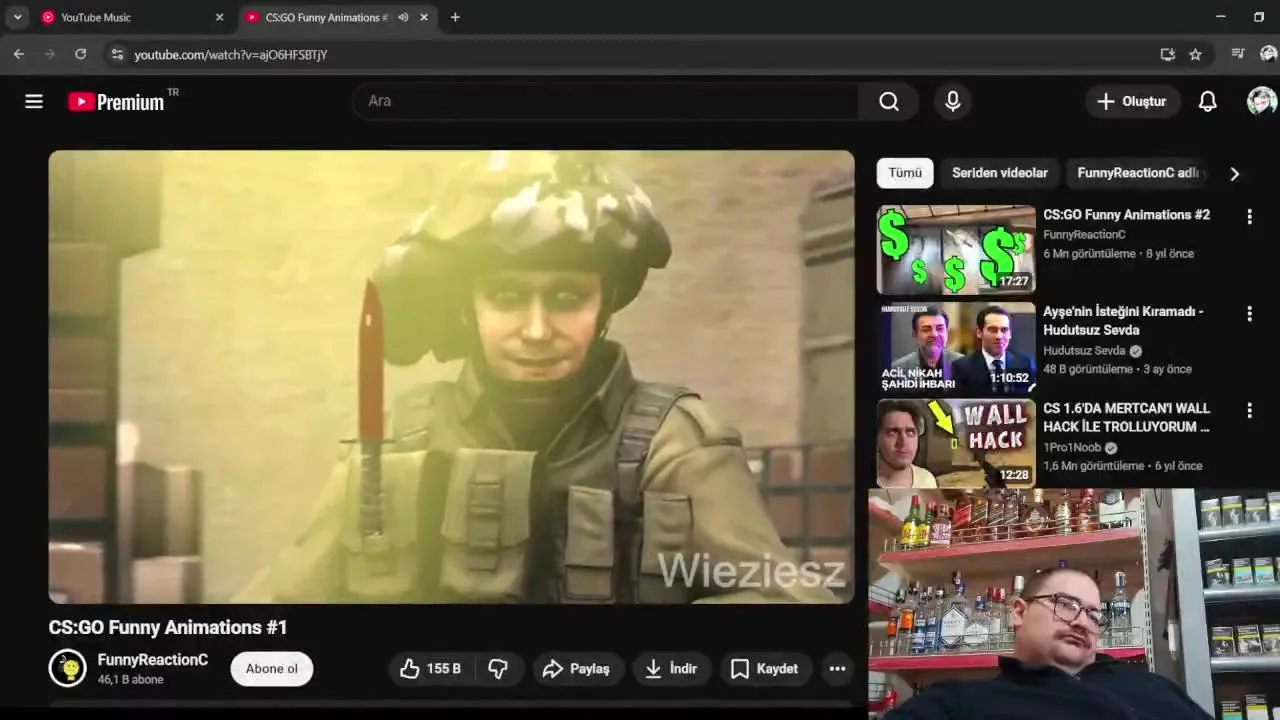The width and height of the screenshot is (1280, 720).
Task: Start voice search with microphone icon
Action: [x=953, y=101]
